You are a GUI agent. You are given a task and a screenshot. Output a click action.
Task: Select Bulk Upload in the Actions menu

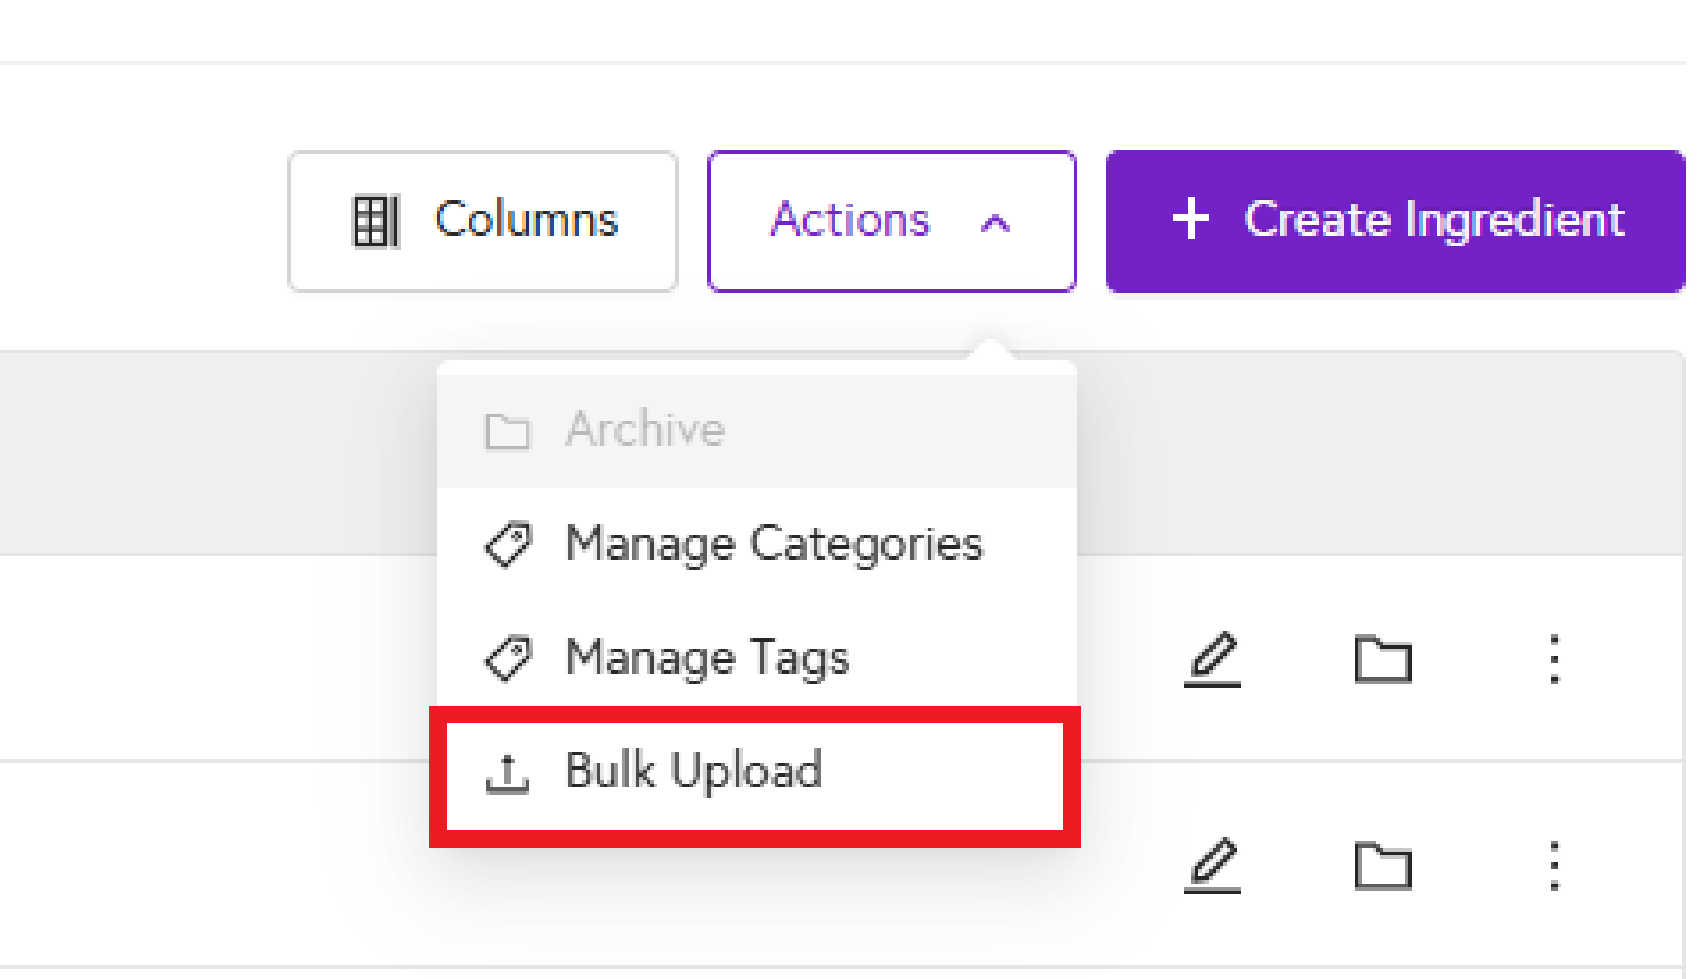click(x=693, y=771)
